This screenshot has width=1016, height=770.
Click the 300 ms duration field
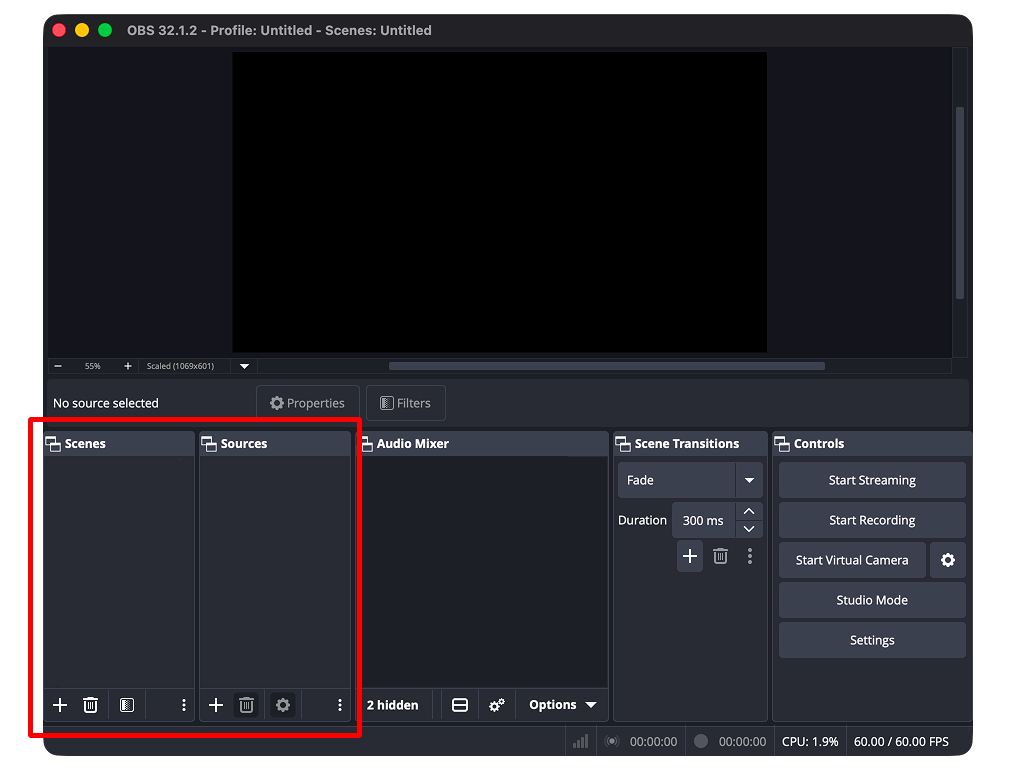(704, 520)
